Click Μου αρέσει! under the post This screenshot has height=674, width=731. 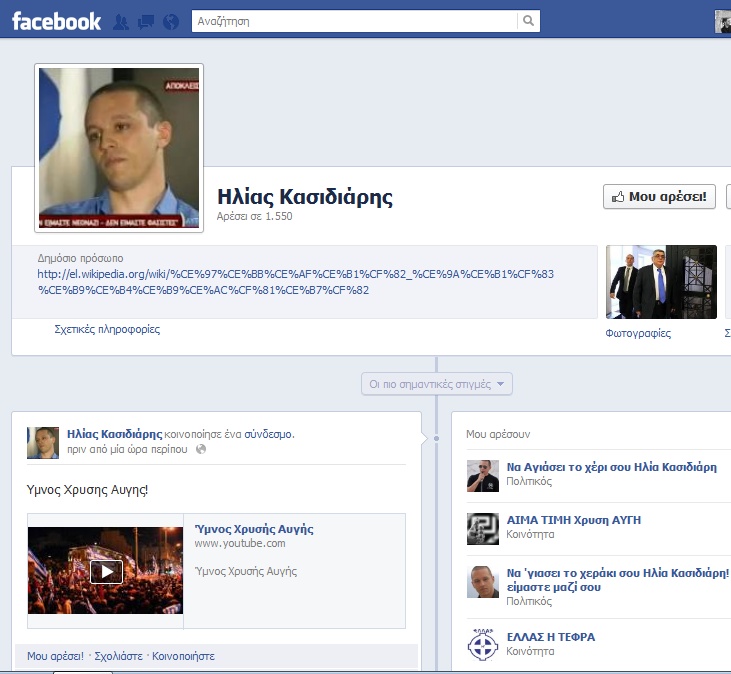click(x=55, y=657)
